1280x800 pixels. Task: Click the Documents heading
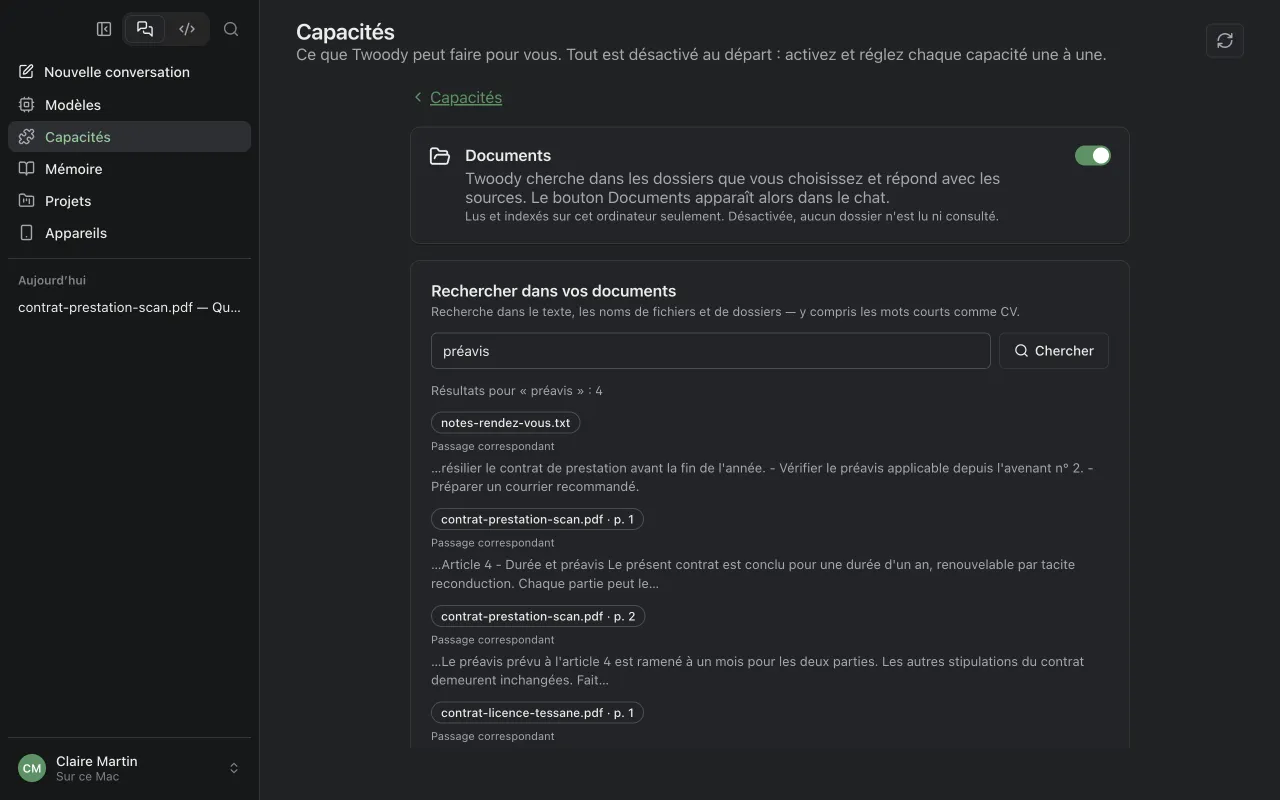[508, 155]
